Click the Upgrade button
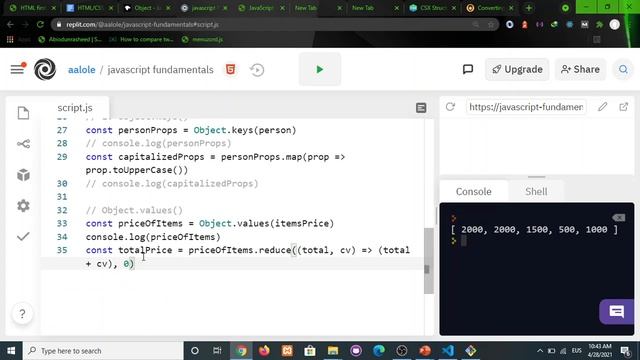The height and width of the screenshot is (360, 640). 517,69
